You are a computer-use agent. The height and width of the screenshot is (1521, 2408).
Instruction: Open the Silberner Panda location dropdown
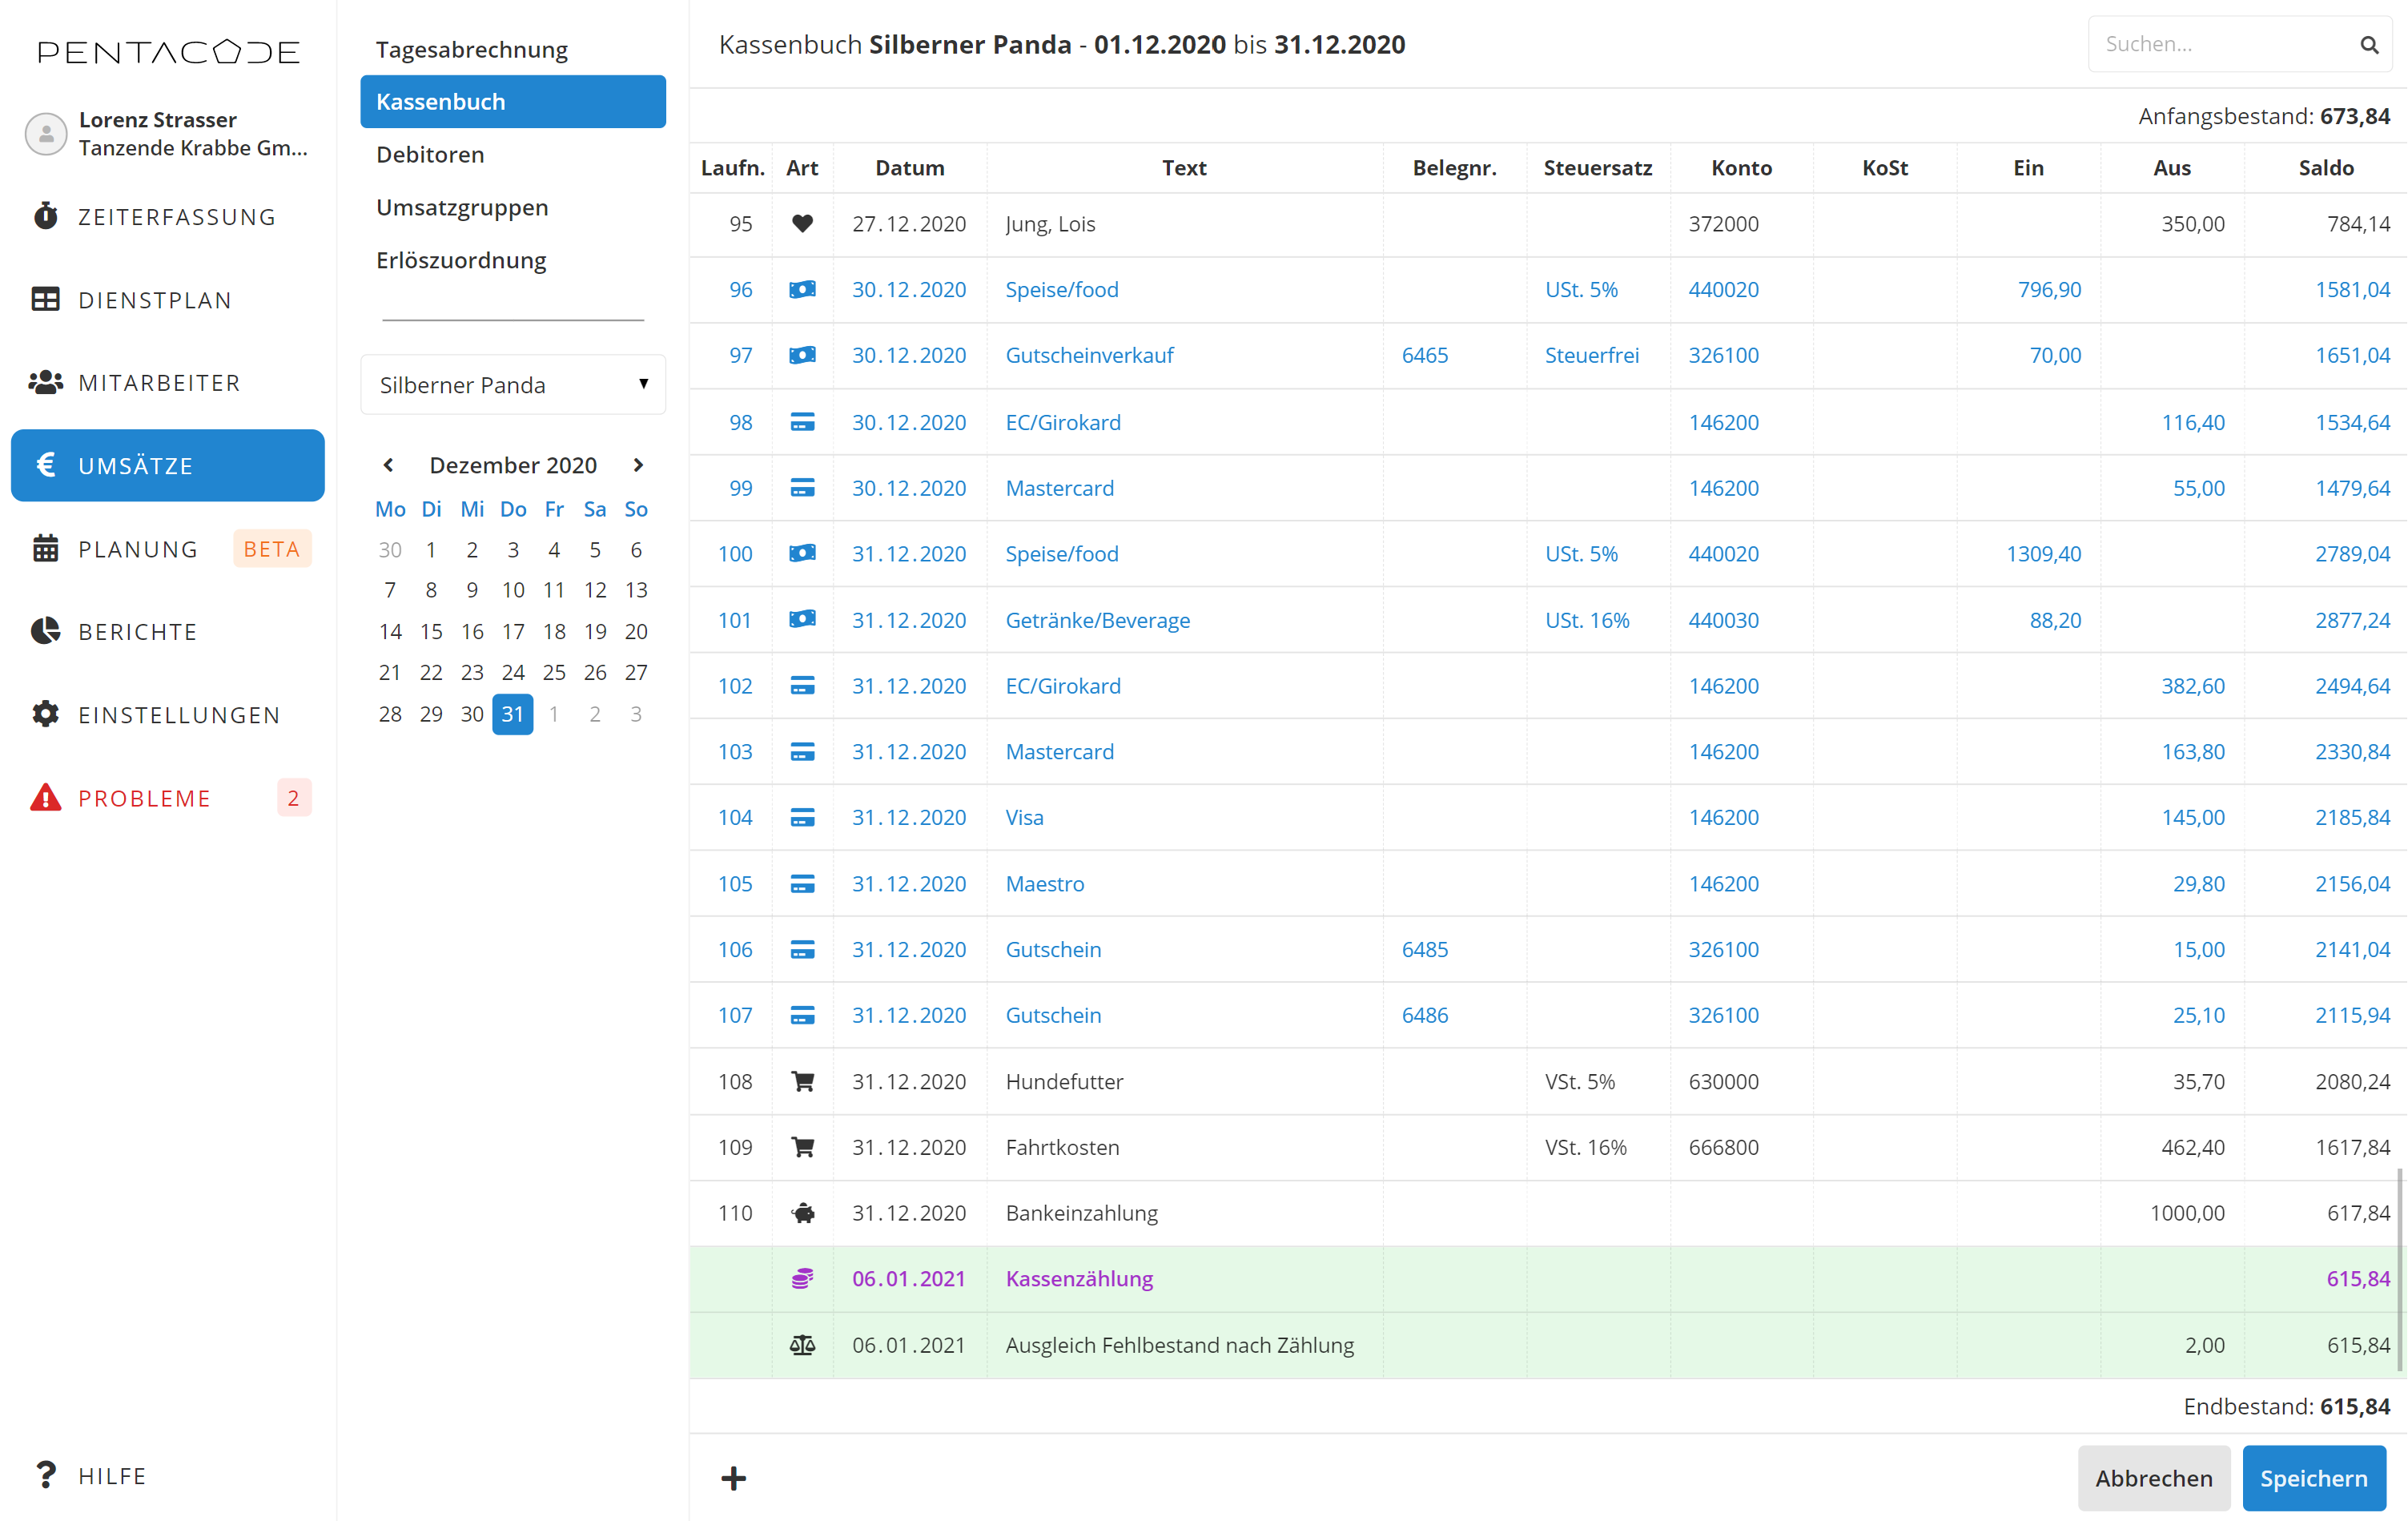pos(513,385)
